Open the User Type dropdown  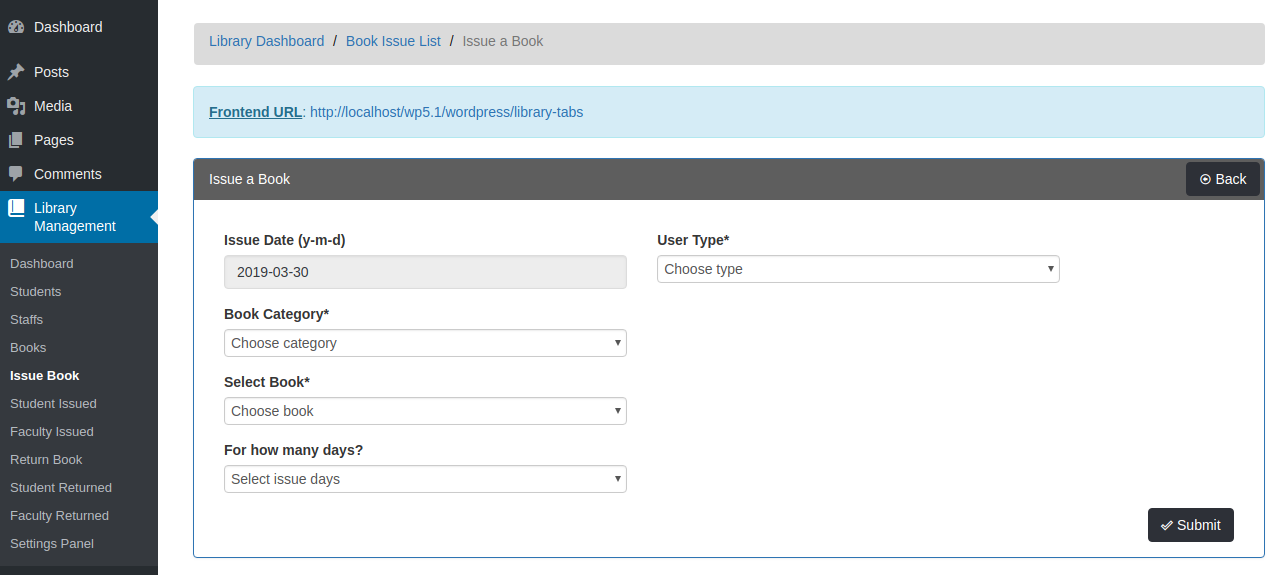click(857, 269)
